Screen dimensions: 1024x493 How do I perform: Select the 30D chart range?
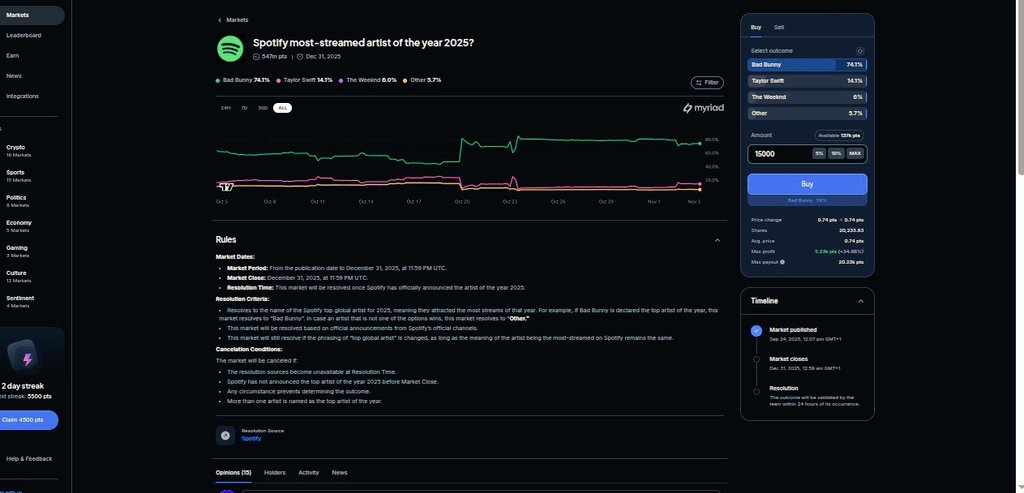click(x=263, y=108)
